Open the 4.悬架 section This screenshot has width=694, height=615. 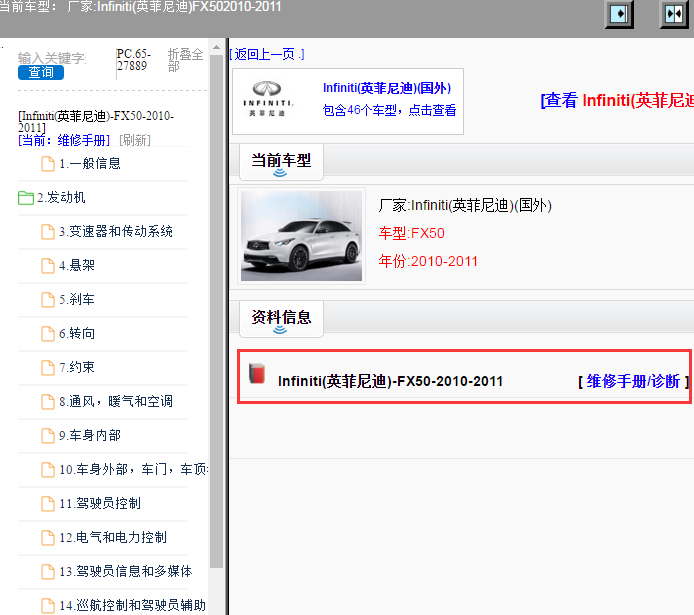tap(77, 265)
